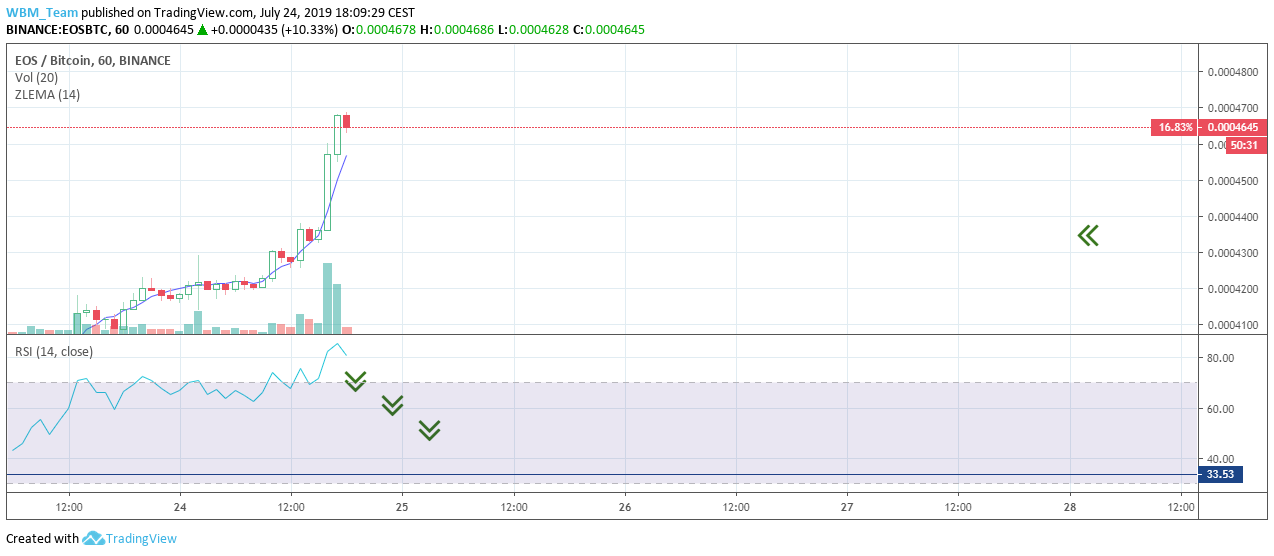Click the 0.0004700 price axis label
The width and height of the screenshot is (1274, 556).
1232,108
